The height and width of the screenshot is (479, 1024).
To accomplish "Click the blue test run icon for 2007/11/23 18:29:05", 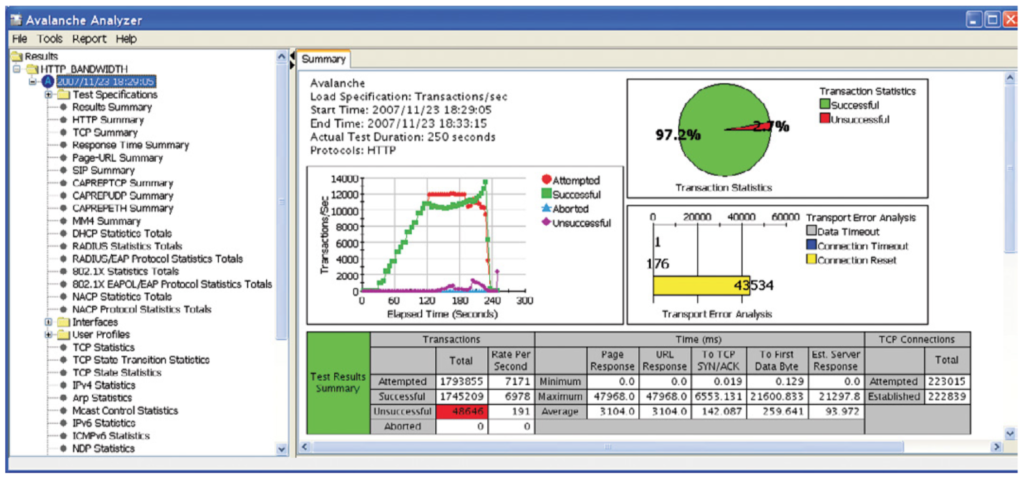I will (x=48, y=81).
